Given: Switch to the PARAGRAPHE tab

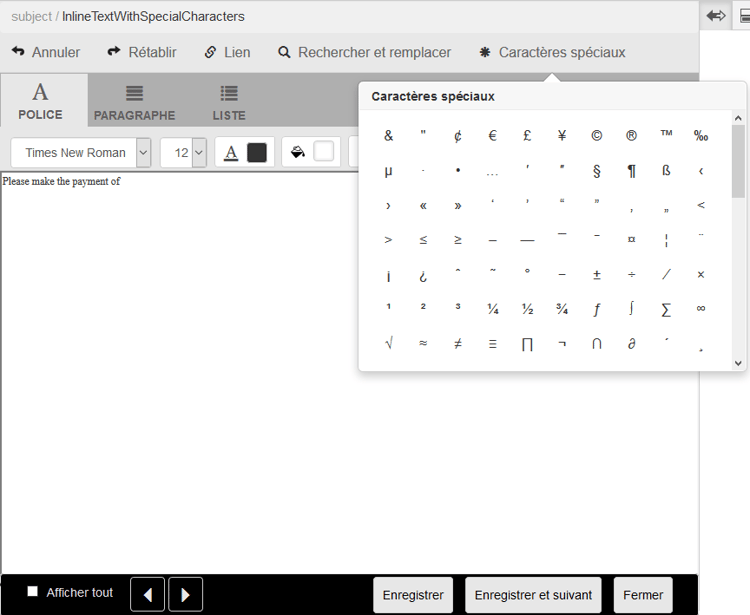Looking at the screenshot, I should (x=134, y=102).
